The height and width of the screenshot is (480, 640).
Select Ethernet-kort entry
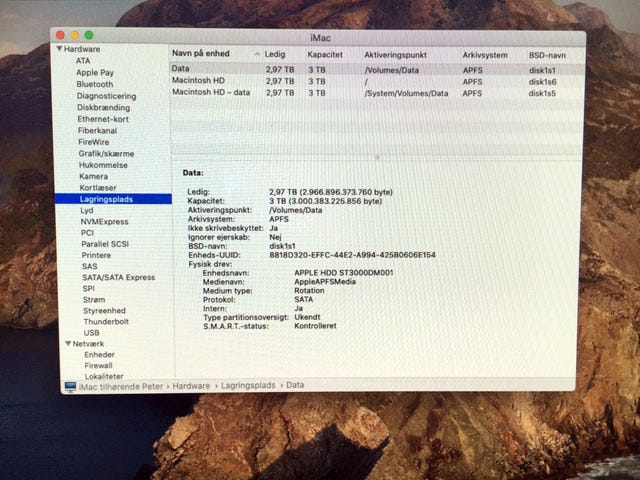pos(103,119)
